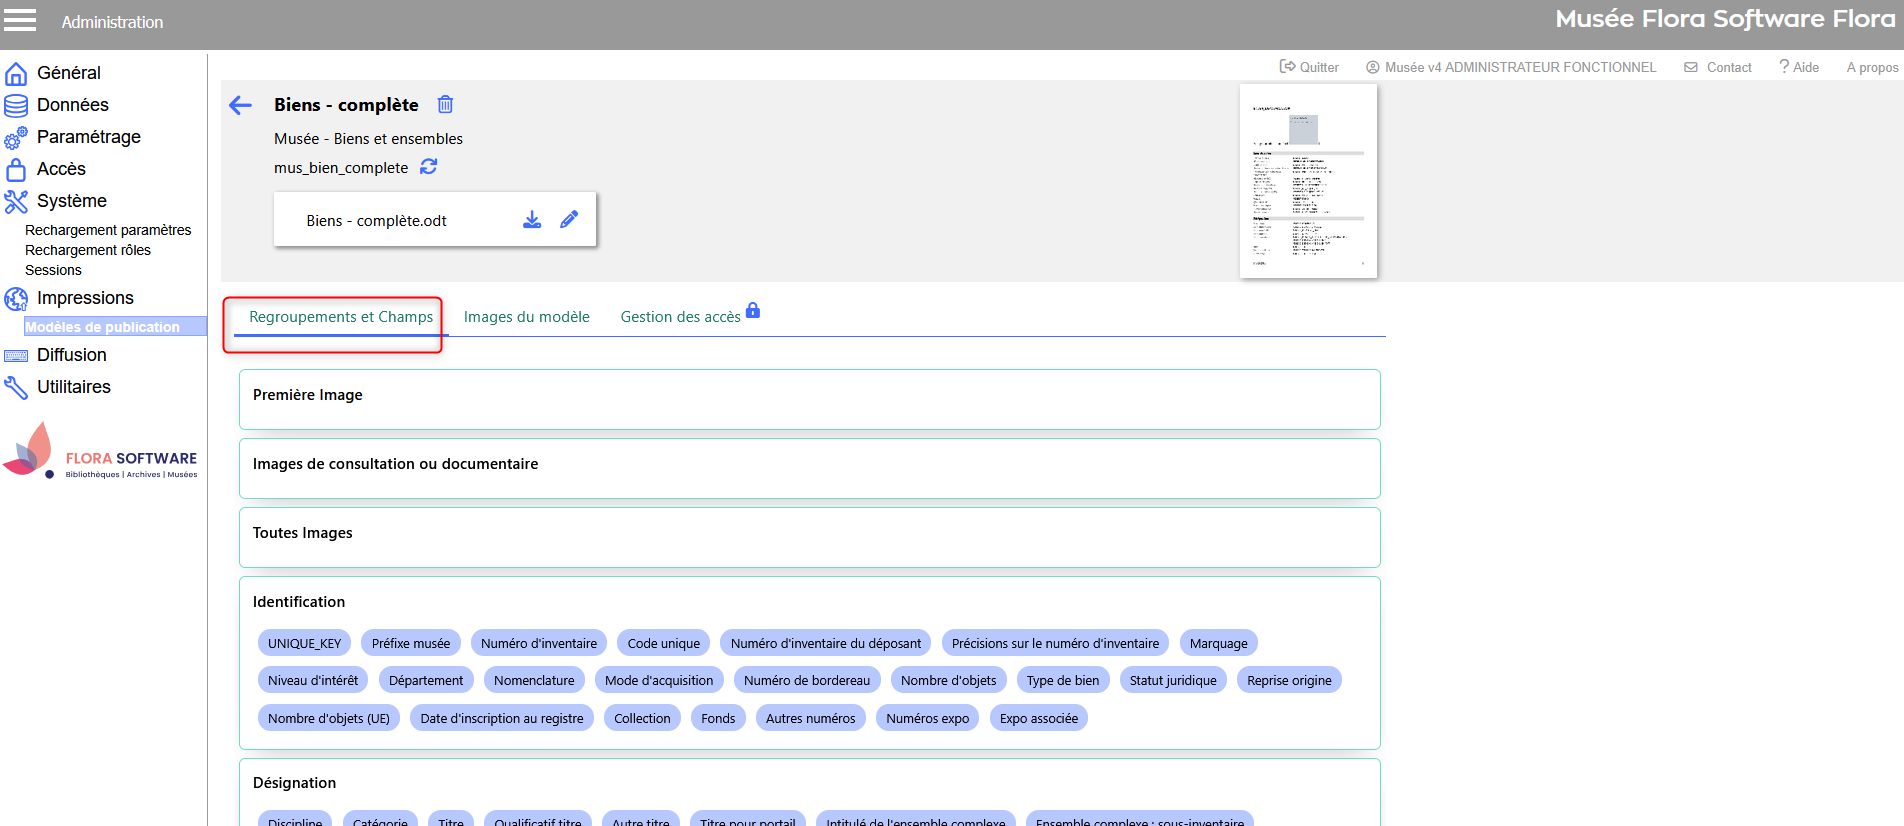The height and width of the screenshot is (826, 1904).
Task: Click the back arrow beside Biens - complète
Action: pos(240,105)
